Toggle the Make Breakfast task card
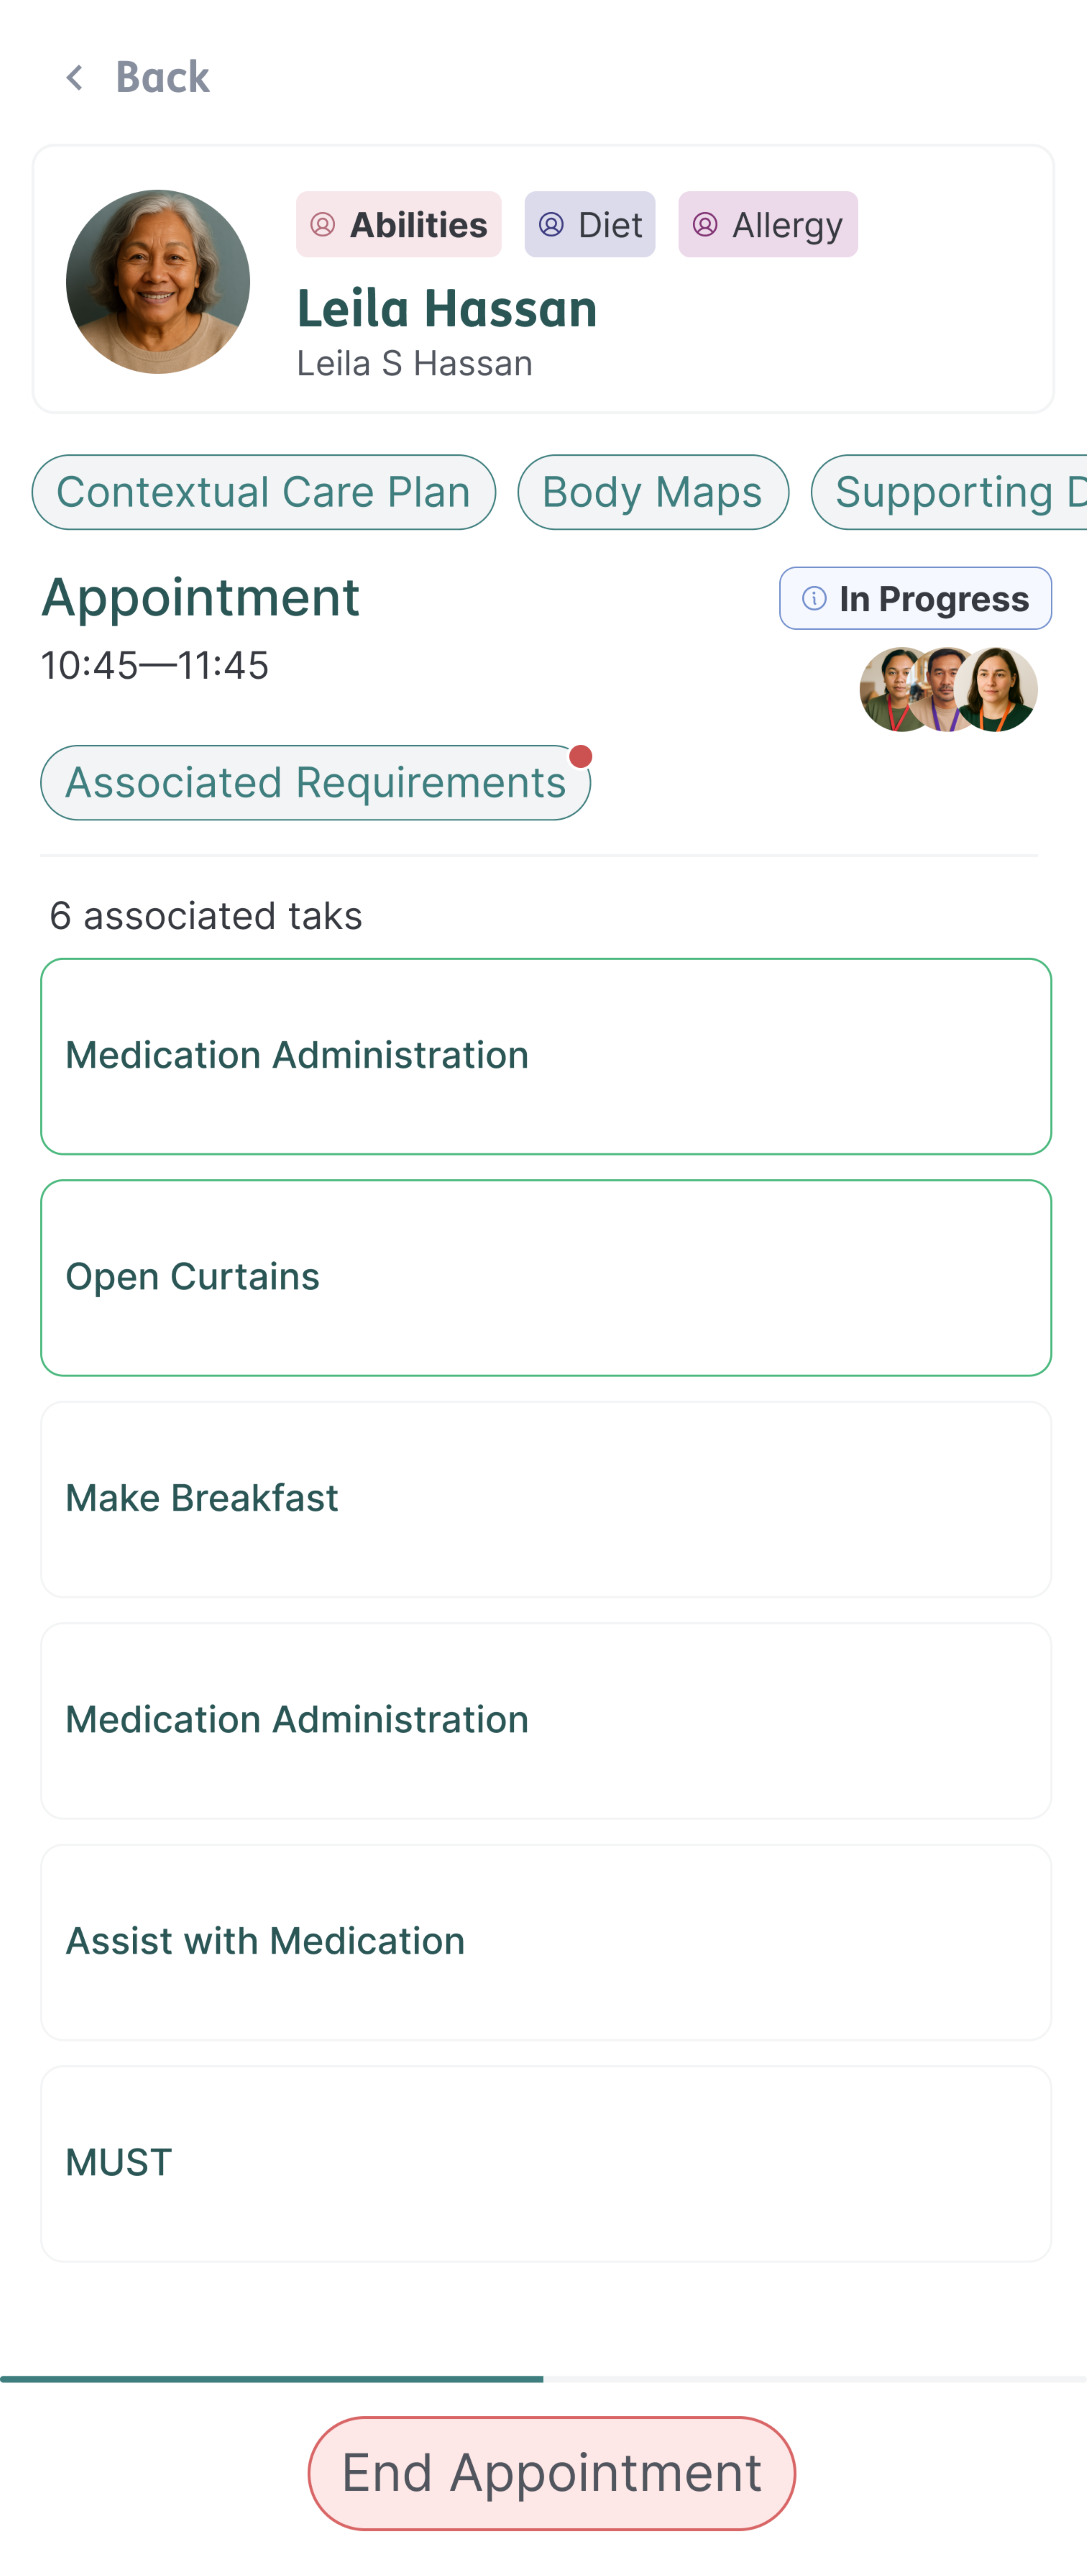Screen dimensions: 1087x2560 click(544, 1498)
